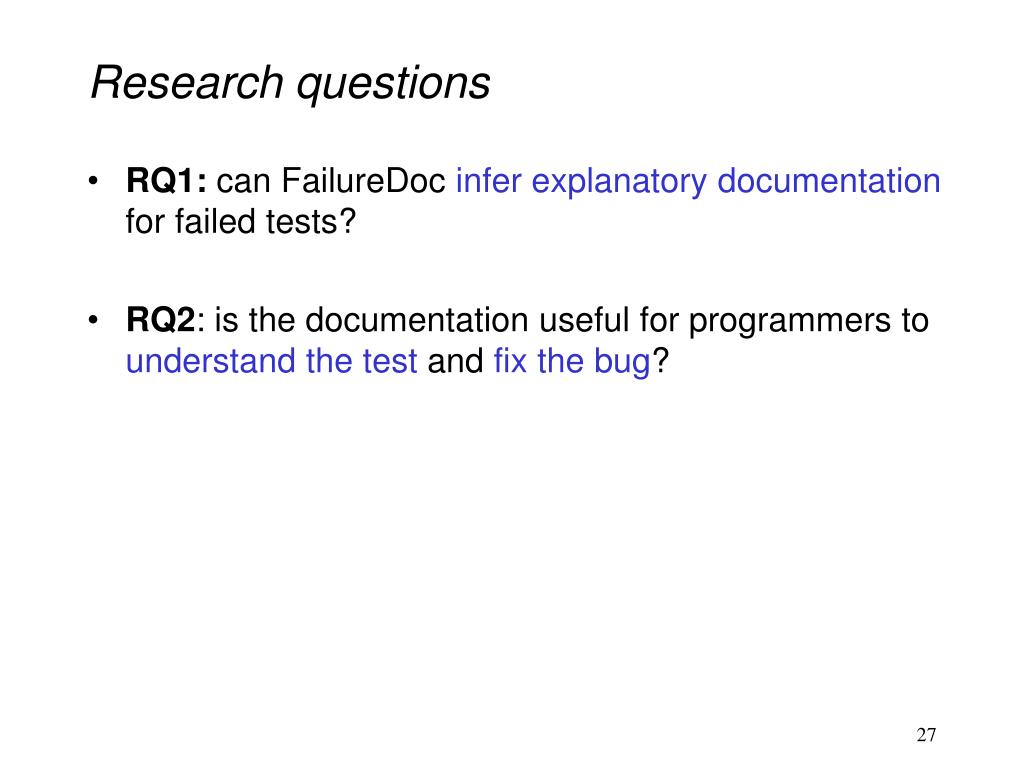The width and height of the screenshot is (1024, 768).
Task: Click the word 'programmers' in RQ2
Action: [790, 321]
